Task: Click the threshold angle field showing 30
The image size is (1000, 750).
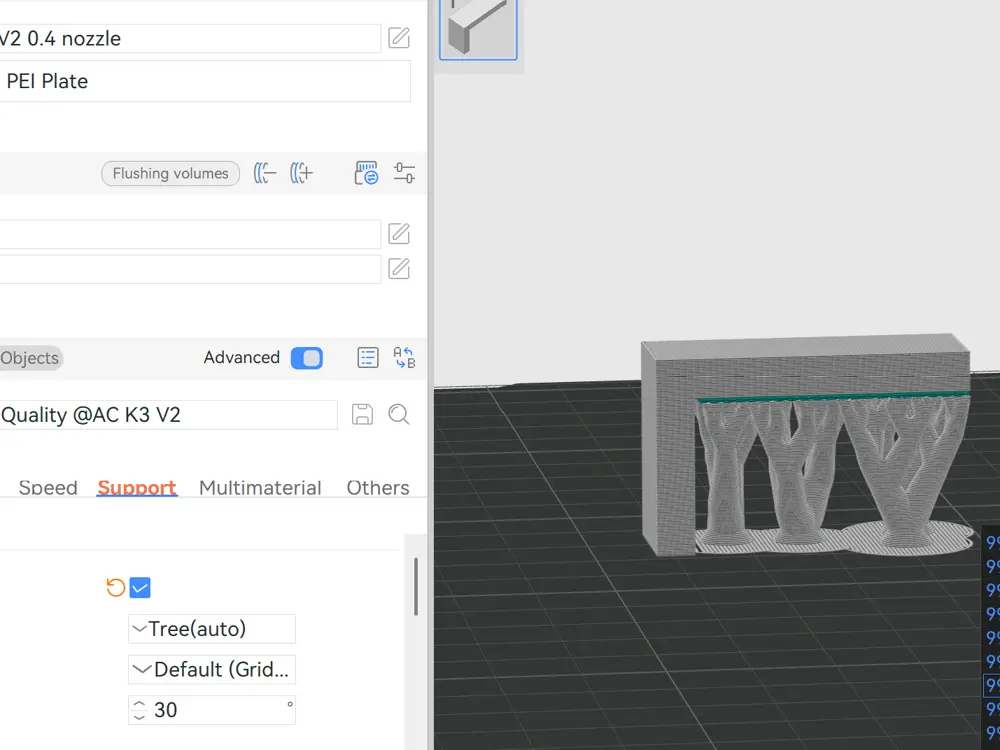Action: point(212,710)
